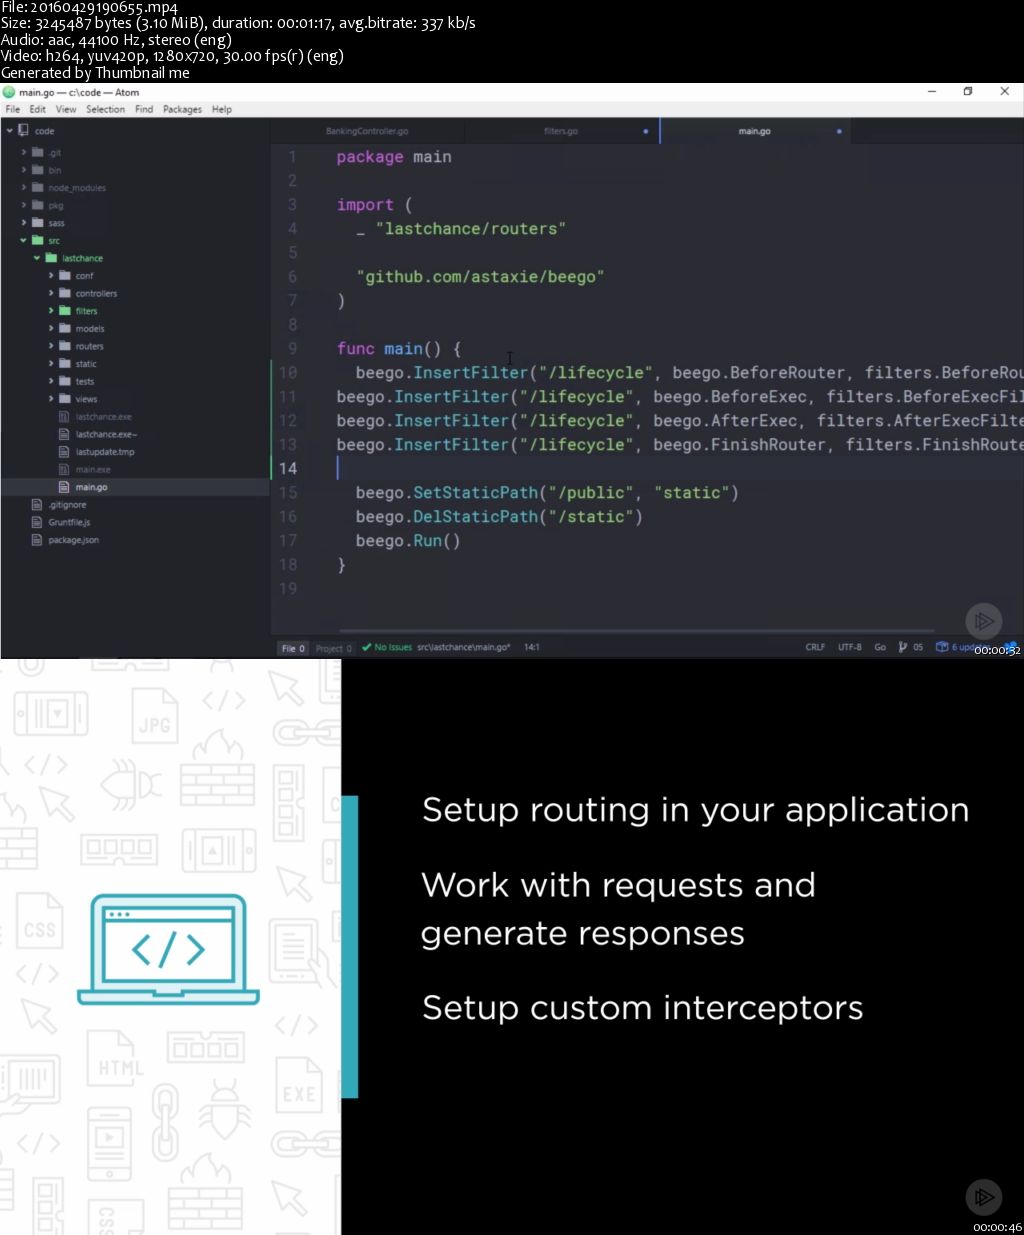Click the Pluralsight play logo on slide frame

tap(984, 1196)
